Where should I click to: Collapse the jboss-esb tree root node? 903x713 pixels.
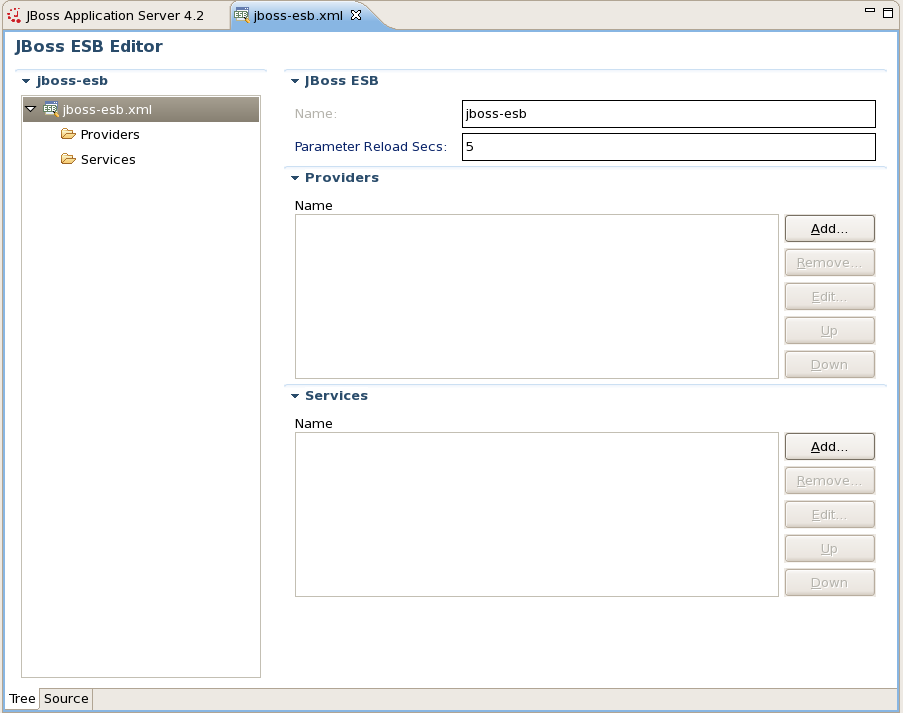point(30,108)
